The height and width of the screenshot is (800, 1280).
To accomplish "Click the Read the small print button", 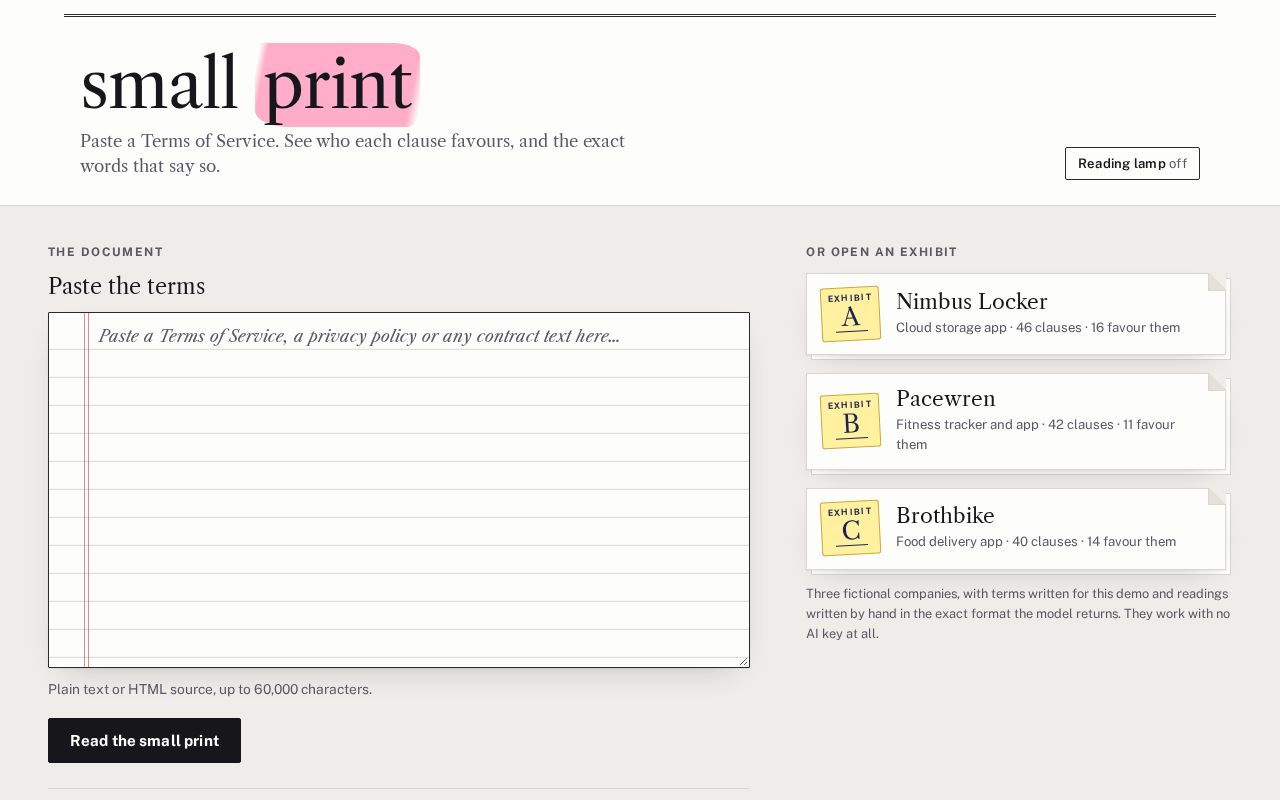I will tap(144, 740).
